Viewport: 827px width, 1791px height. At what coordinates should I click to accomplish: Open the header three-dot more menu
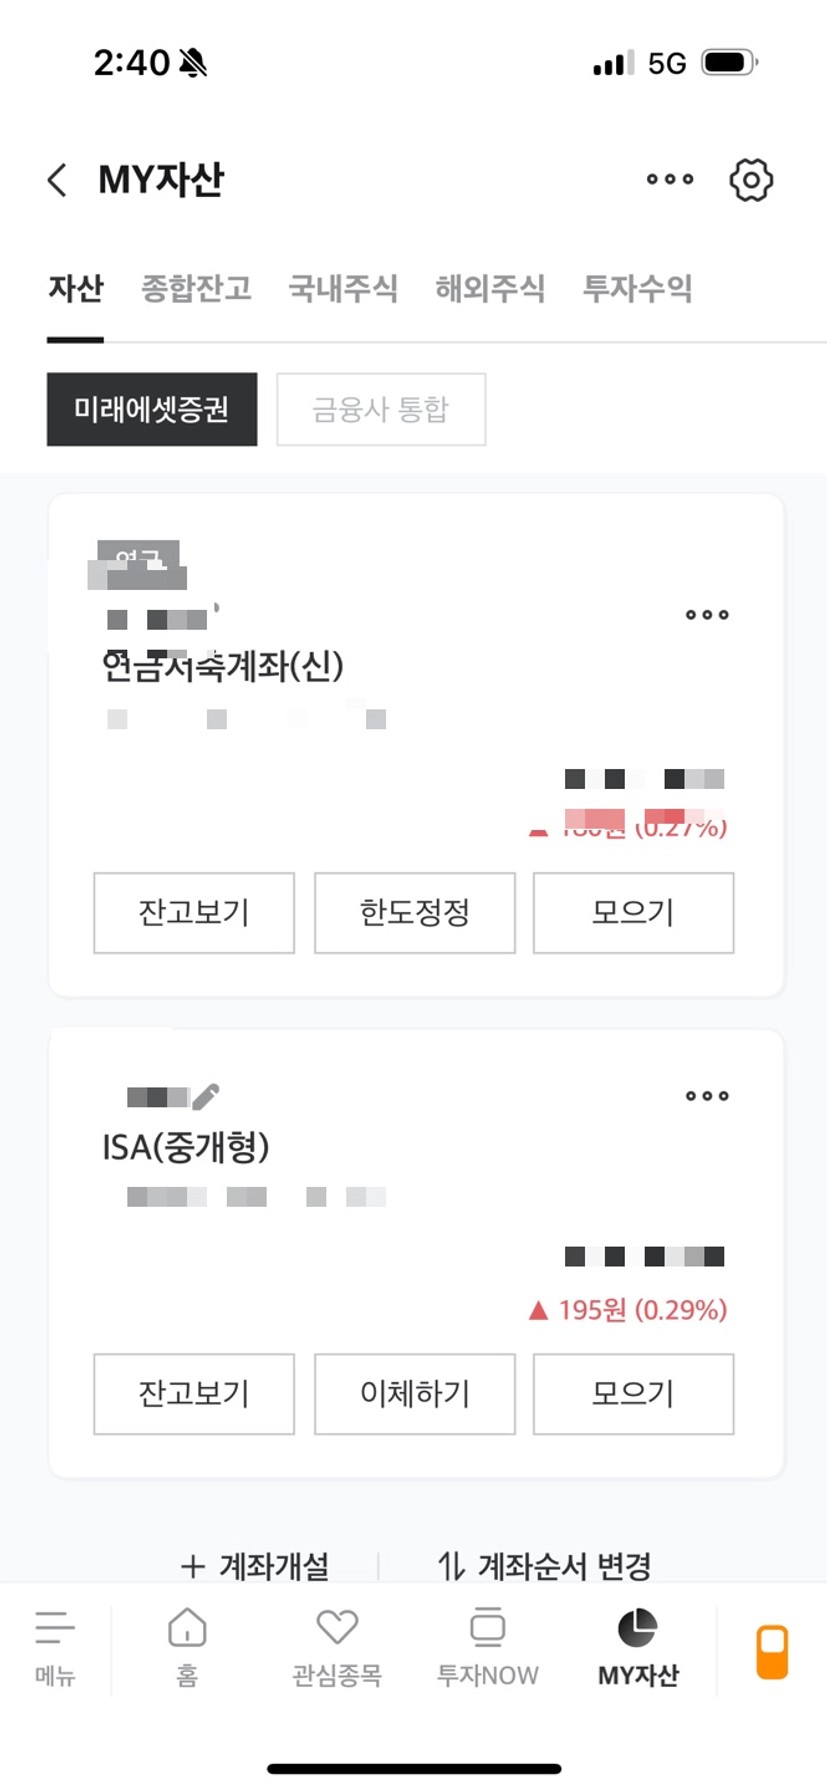pyautogui.click(x=669, y=180)
